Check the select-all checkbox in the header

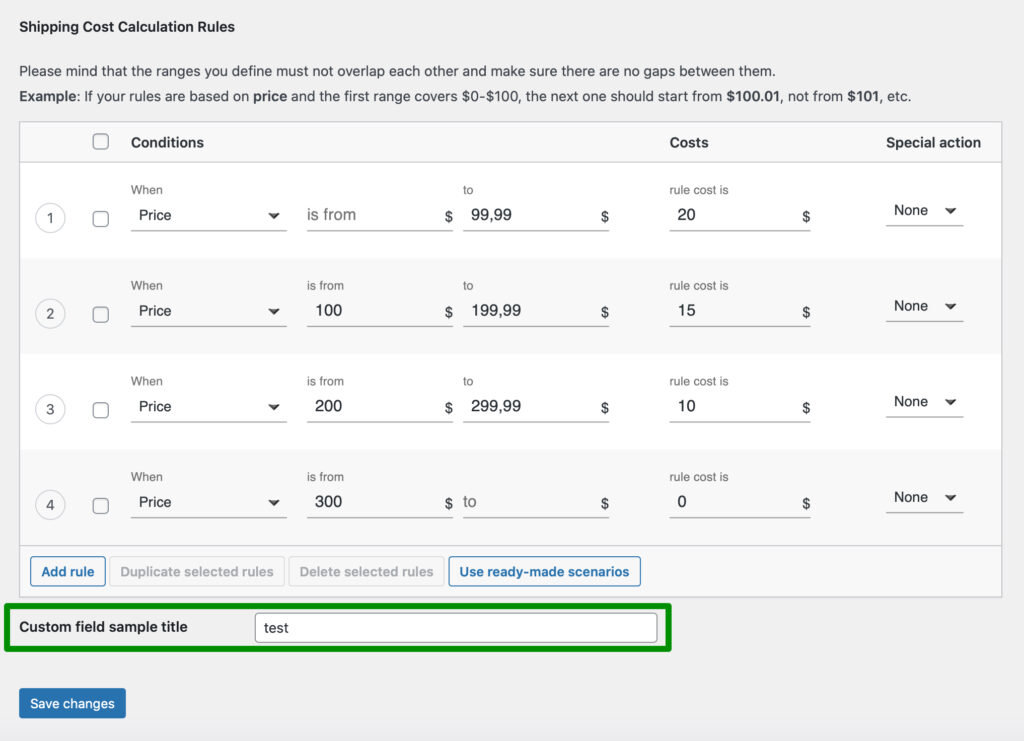click(100, 141)
